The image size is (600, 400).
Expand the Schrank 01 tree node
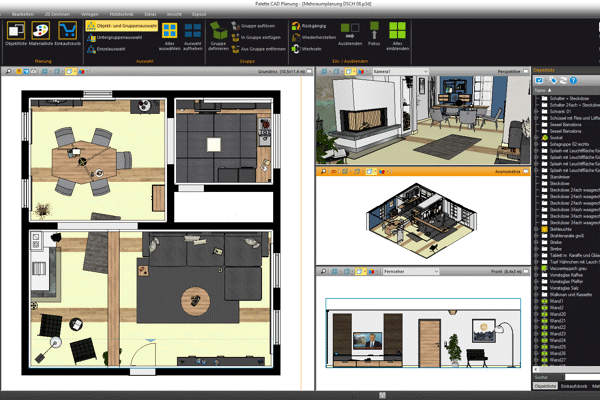(536, 112)
